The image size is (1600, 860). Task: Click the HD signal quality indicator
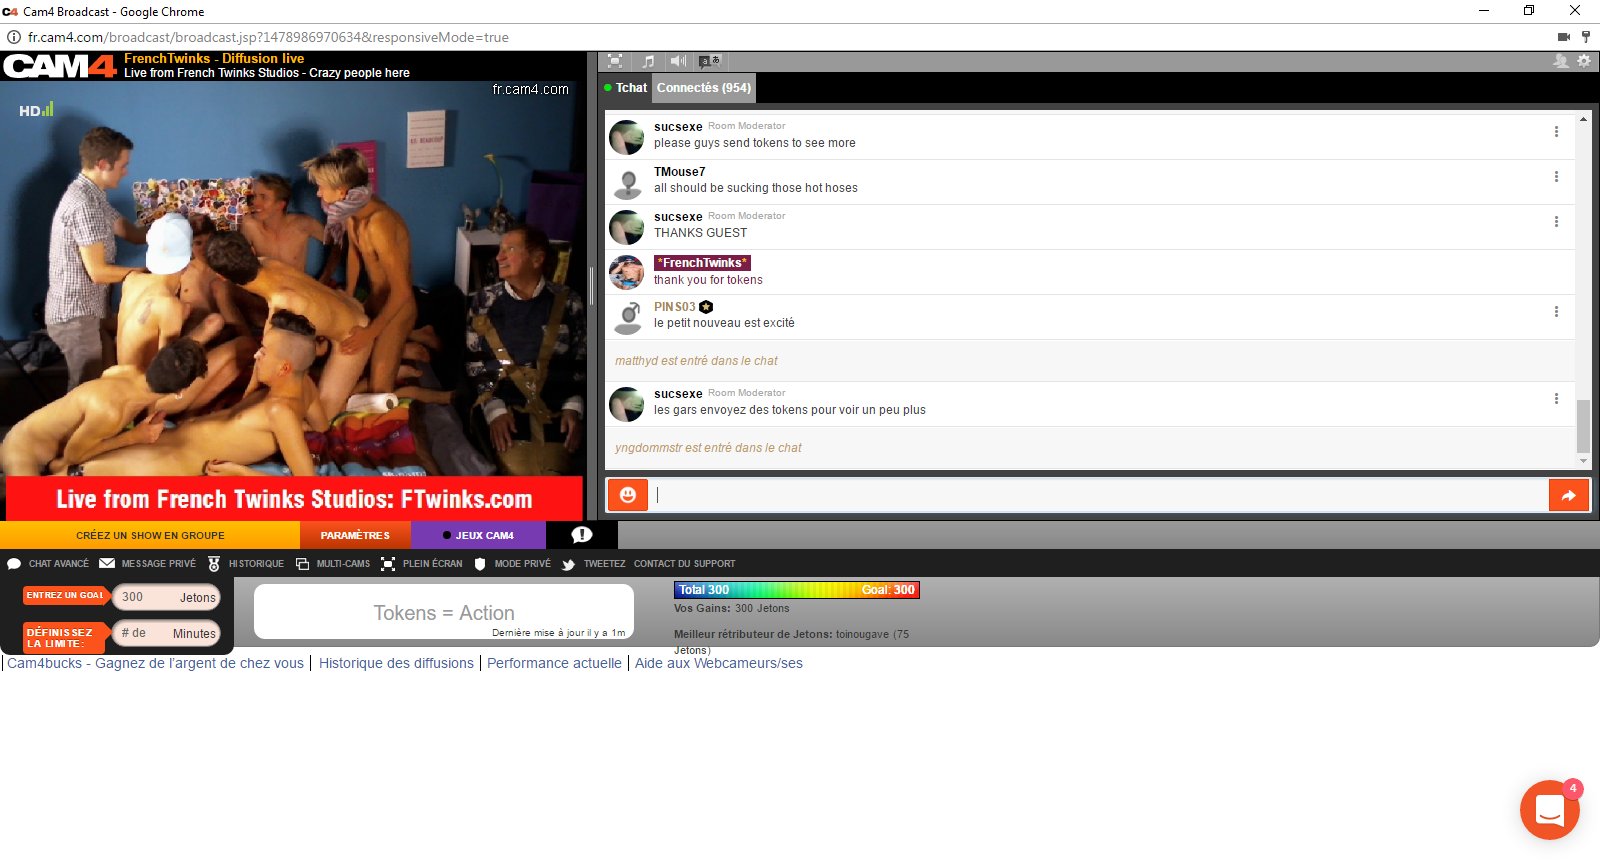click(x=36, y=110)
